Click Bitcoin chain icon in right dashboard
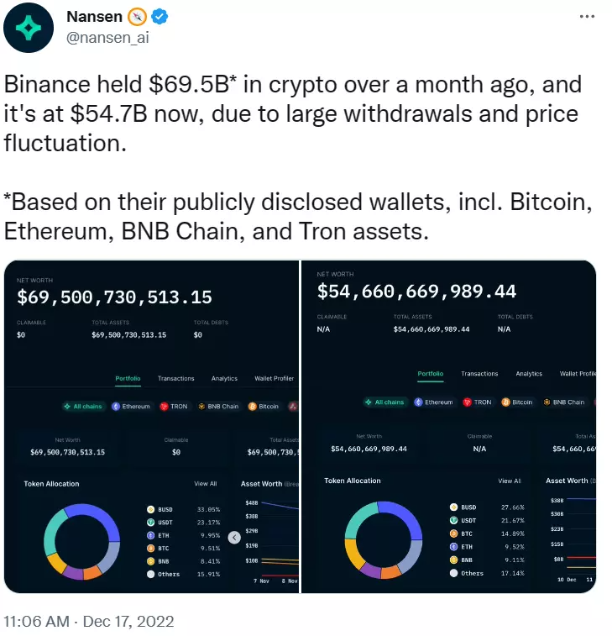612x636 pixels. point(505,402)
